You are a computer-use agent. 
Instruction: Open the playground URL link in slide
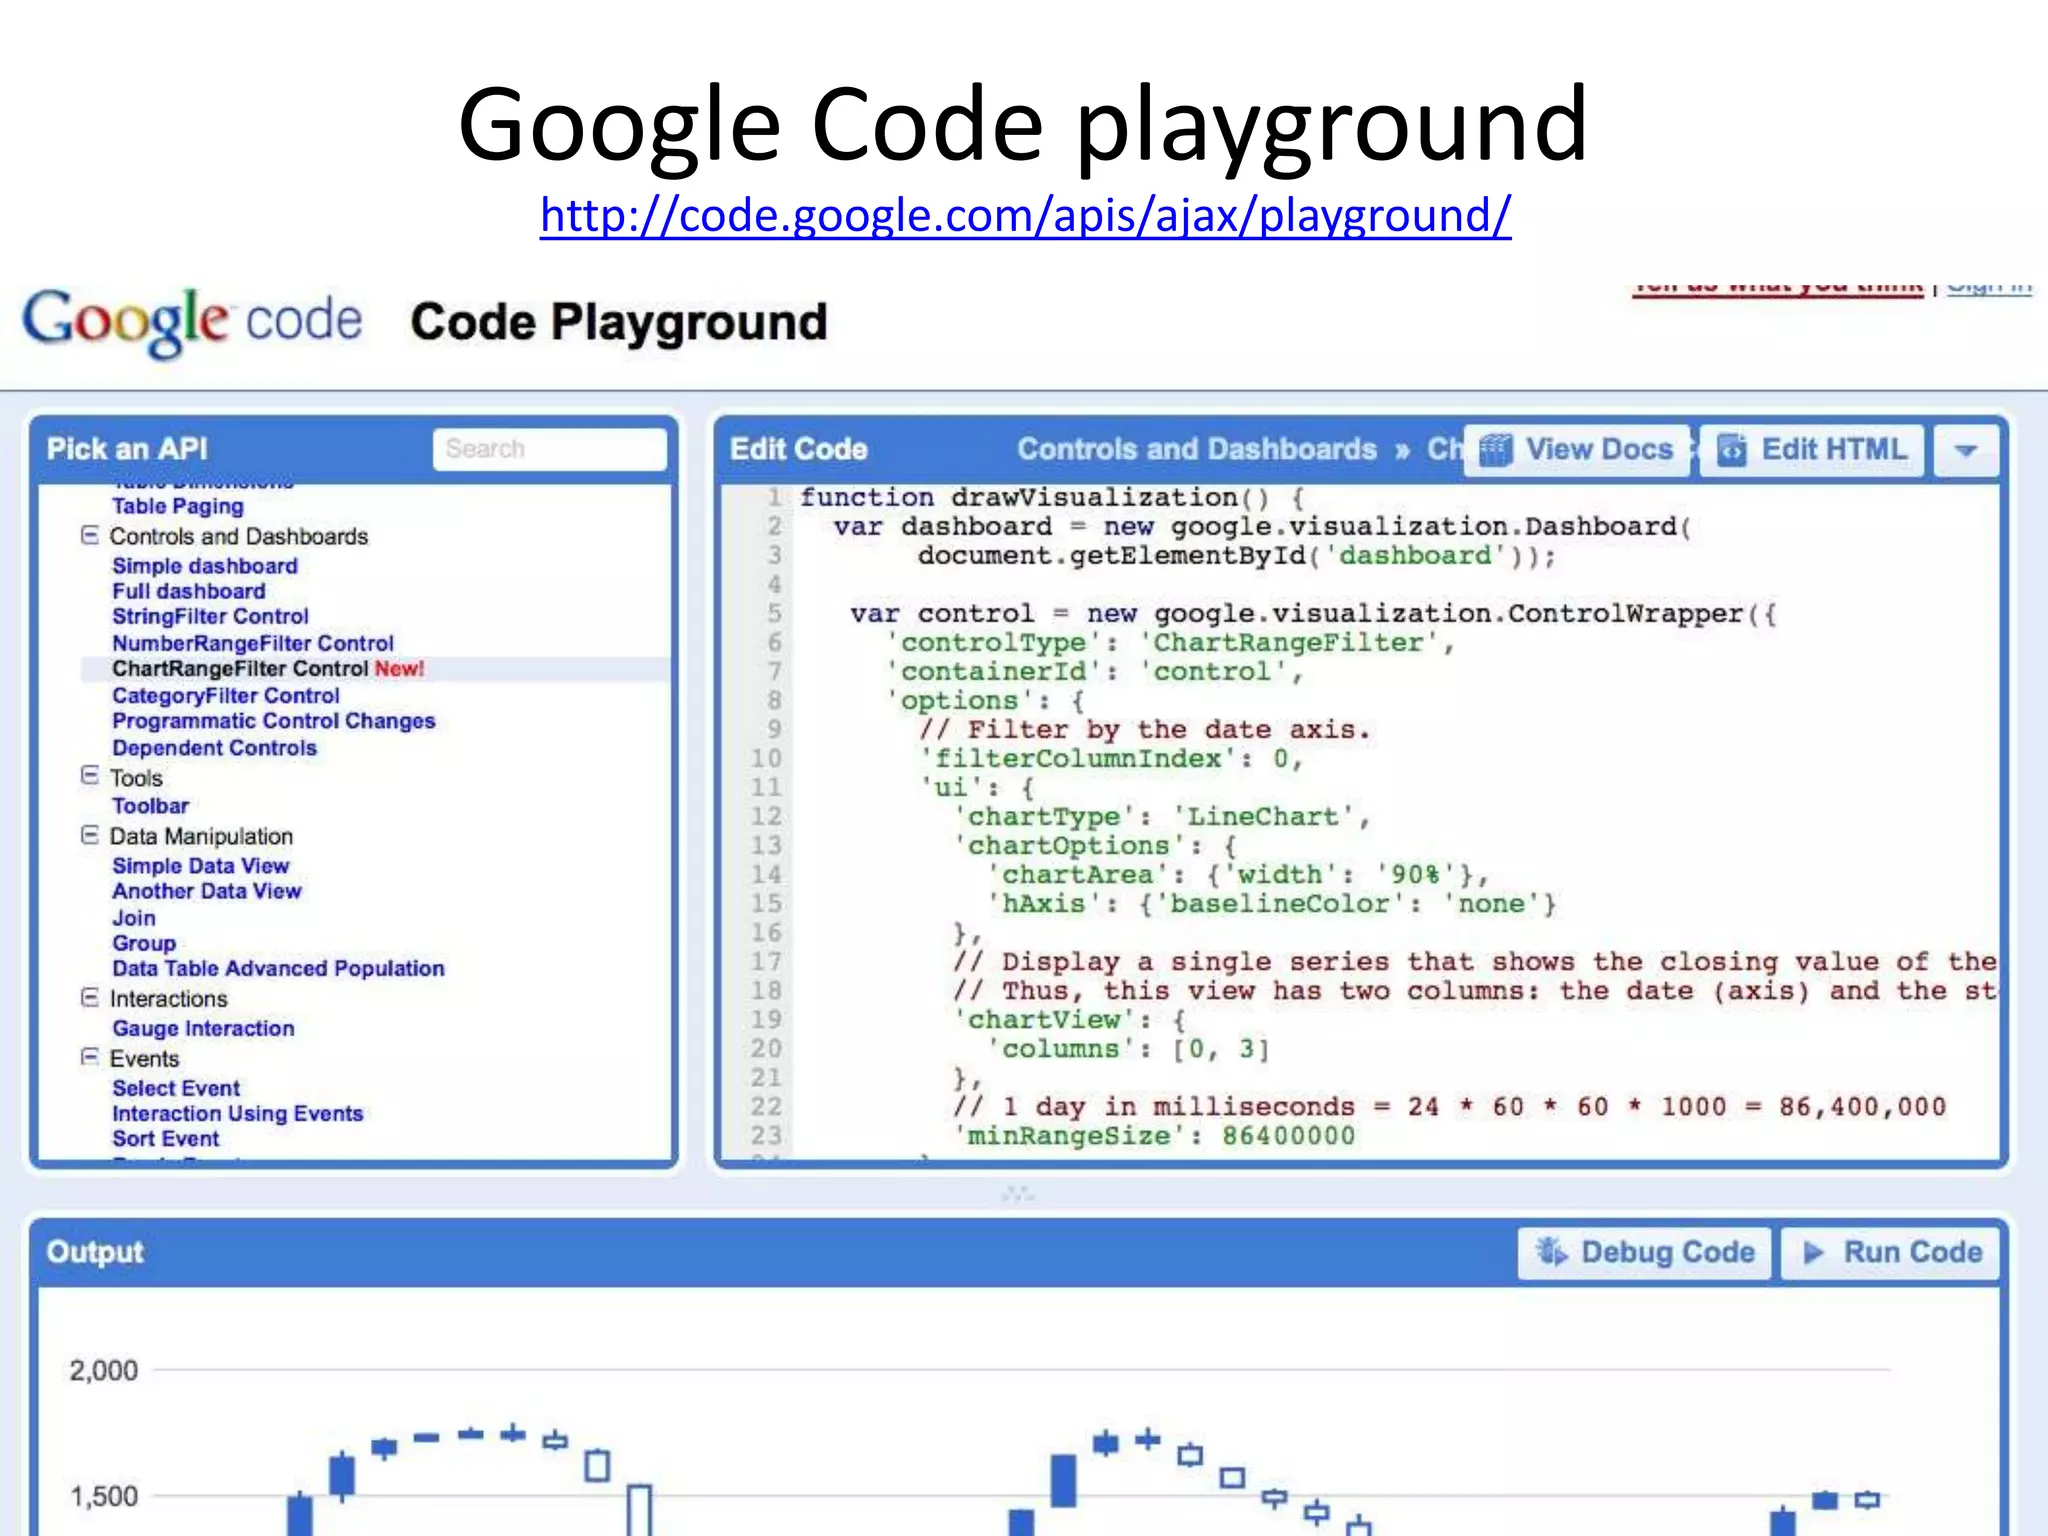click(1025, 215)
